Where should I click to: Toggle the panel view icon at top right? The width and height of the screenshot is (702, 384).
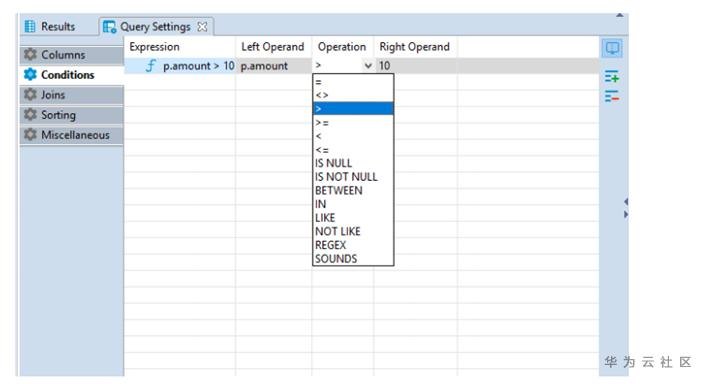(x=612, y=48)
